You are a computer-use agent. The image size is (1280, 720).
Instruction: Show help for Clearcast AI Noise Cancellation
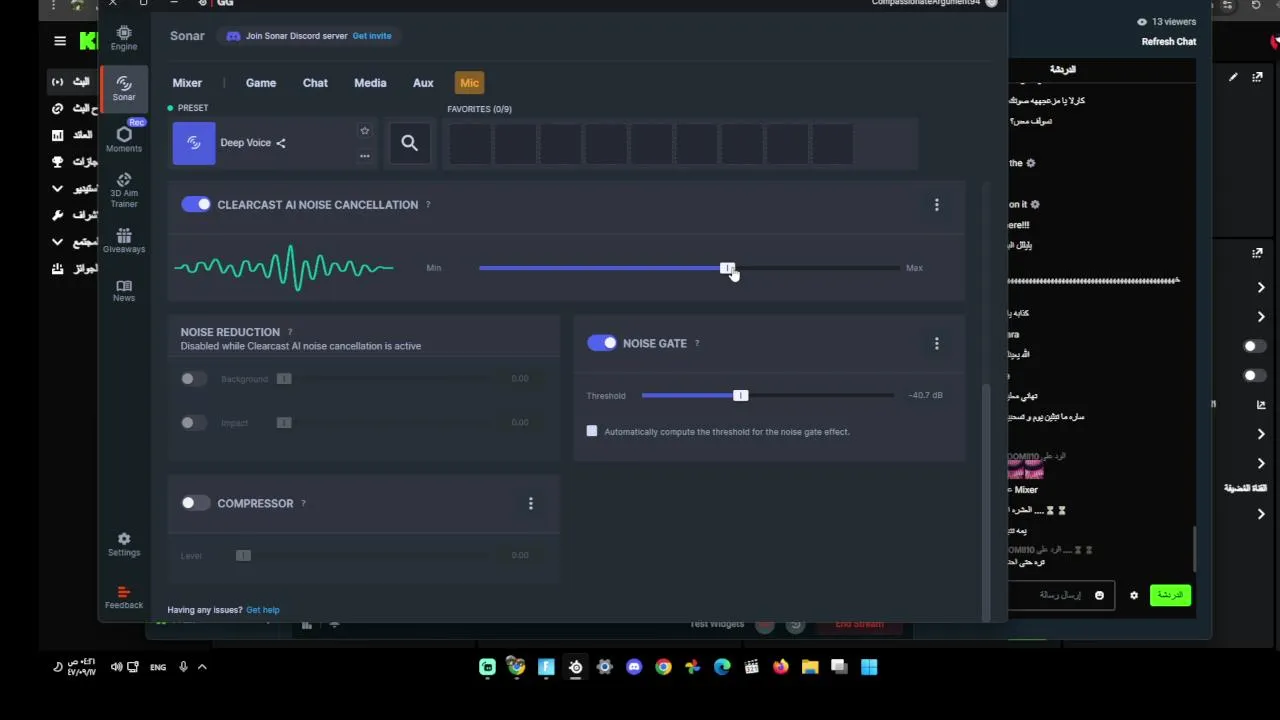coord(428,205)
